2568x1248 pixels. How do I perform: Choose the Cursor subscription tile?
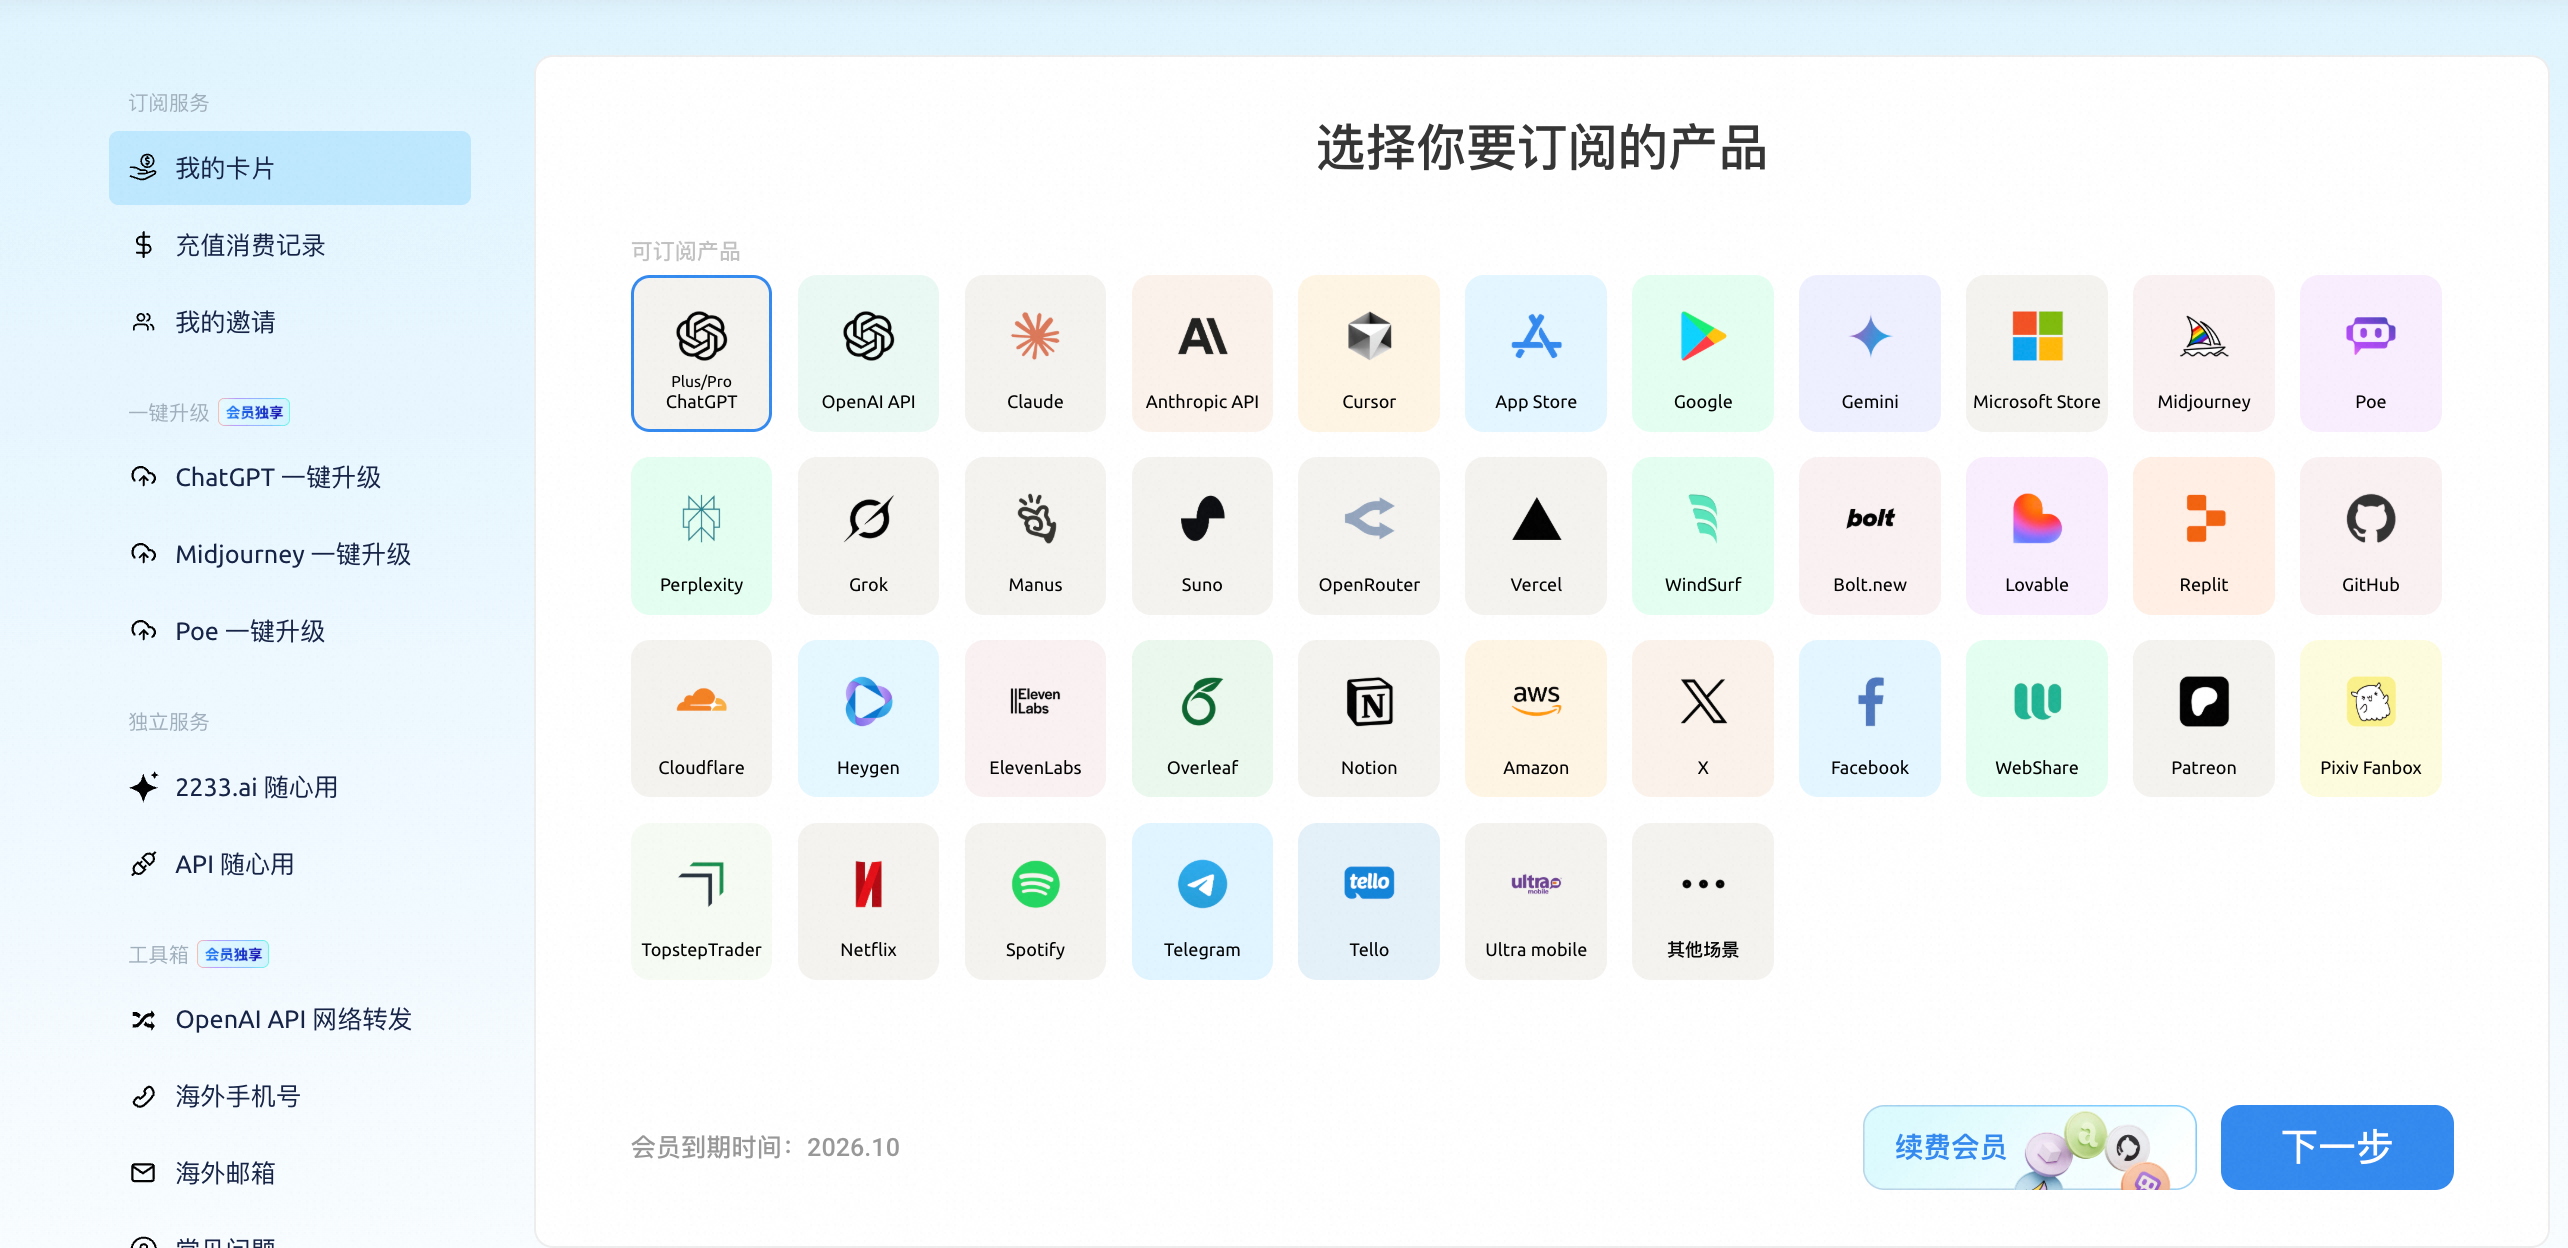tap(1368, 353)
